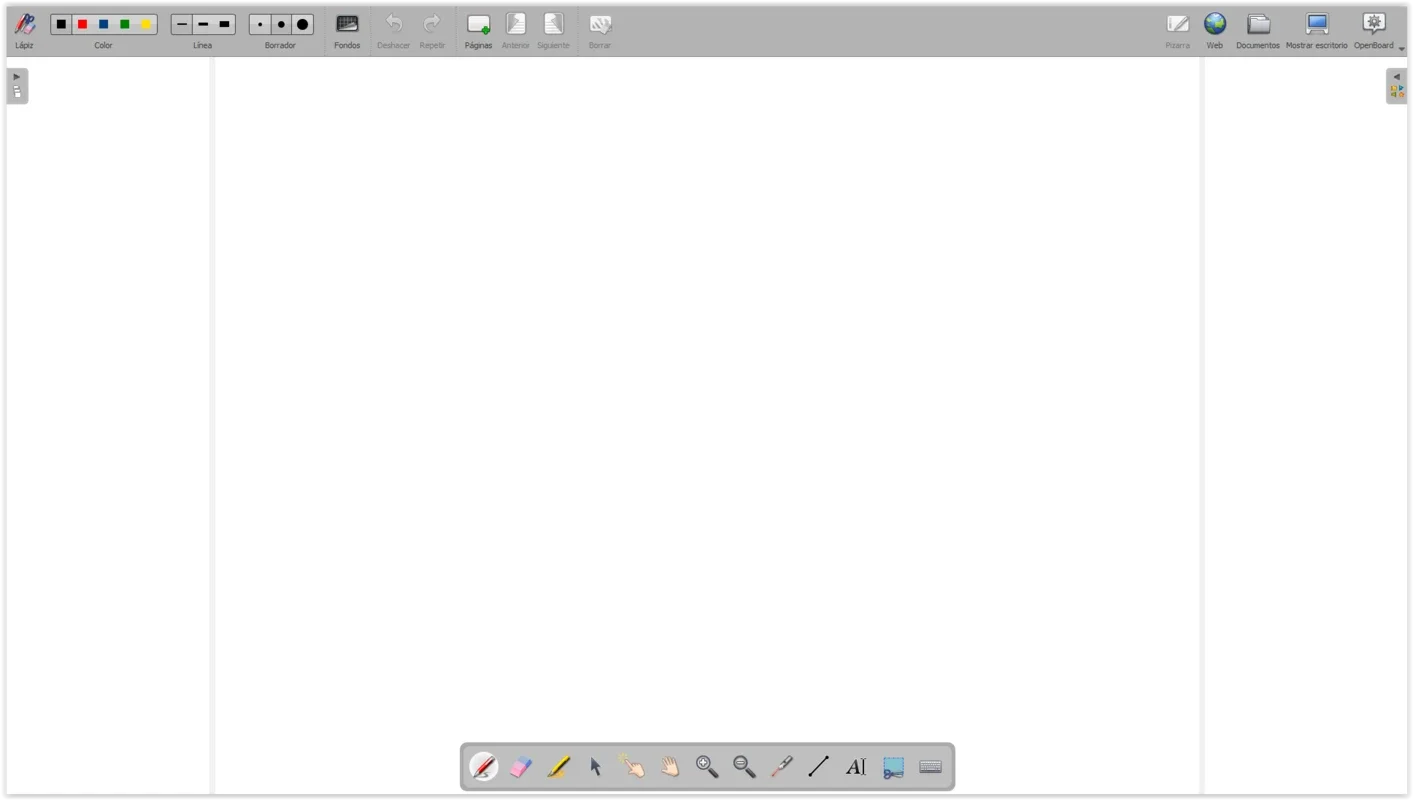Viewport: 1413px width, 800px height.
Task: Activate the zoom in magnifier
Action: pos(707,766)
